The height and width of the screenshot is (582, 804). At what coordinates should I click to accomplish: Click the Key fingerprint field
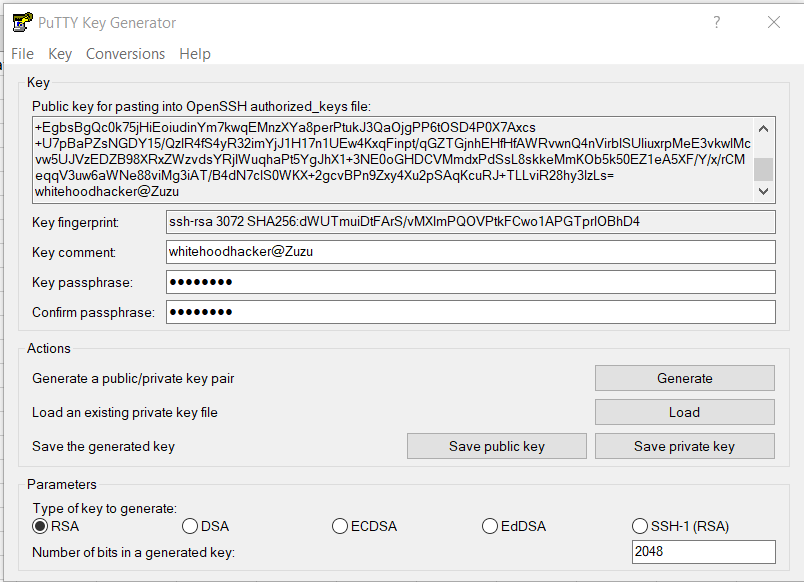(x=471, y=222)
